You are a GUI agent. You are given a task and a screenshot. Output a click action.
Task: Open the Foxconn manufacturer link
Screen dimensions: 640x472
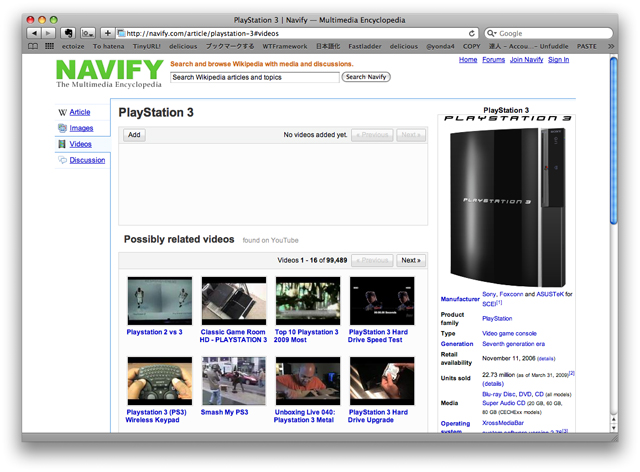pos(511,294)
